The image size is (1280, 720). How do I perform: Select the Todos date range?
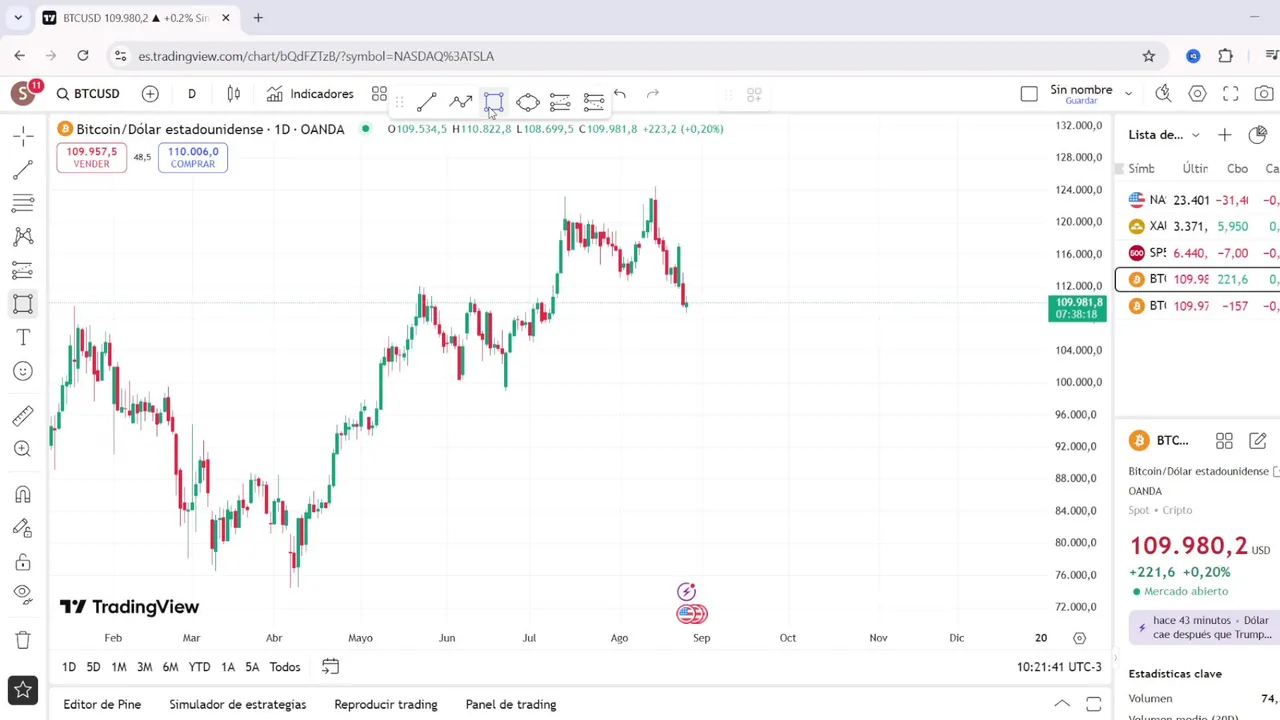(x=285, y=667)
